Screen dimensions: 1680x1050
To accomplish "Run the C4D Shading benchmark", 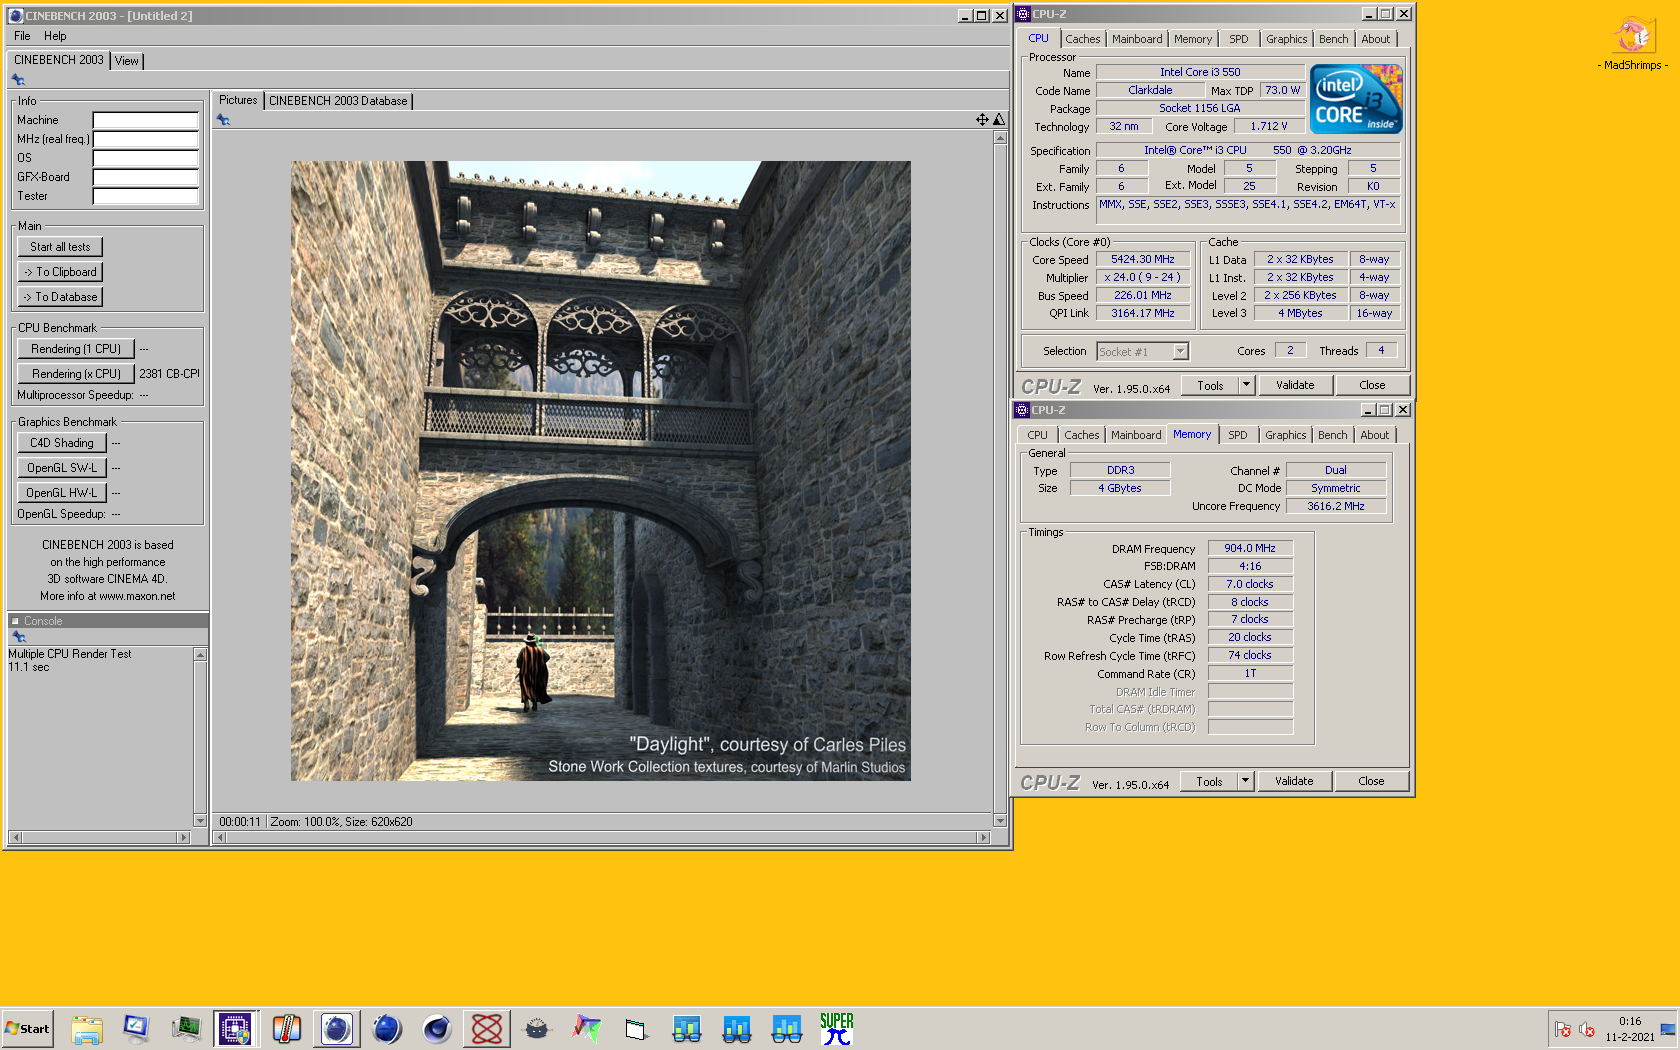I will click(62, 443).
